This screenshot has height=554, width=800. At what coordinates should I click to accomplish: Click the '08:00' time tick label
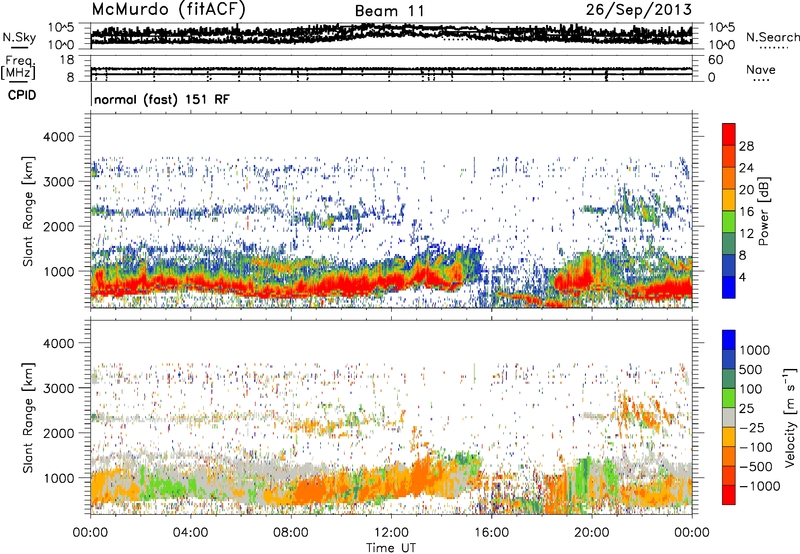tap(291, 533)
